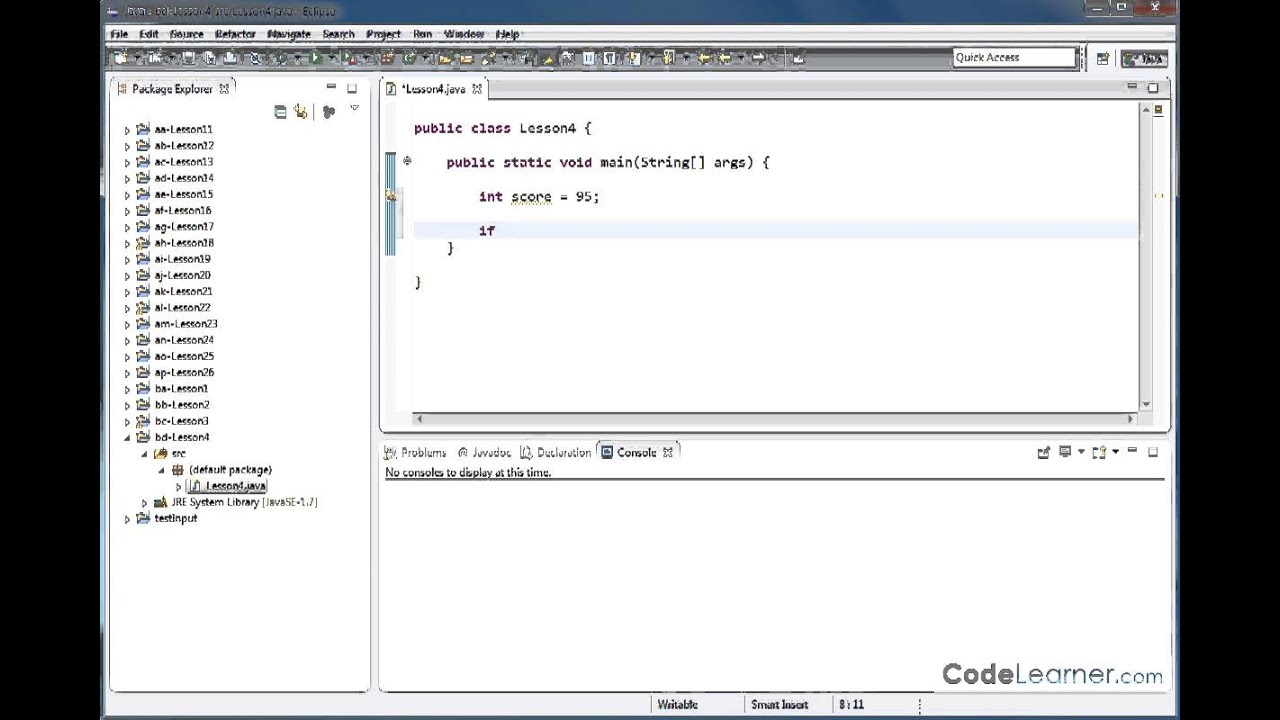1280x720 pixels.
Task: Expand the bc-Lesson3 project
Action: [127, 421]
